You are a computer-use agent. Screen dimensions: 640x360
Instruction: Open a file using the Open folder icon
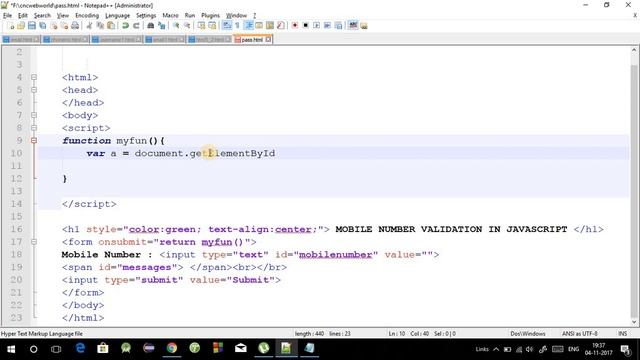[21, 25]
